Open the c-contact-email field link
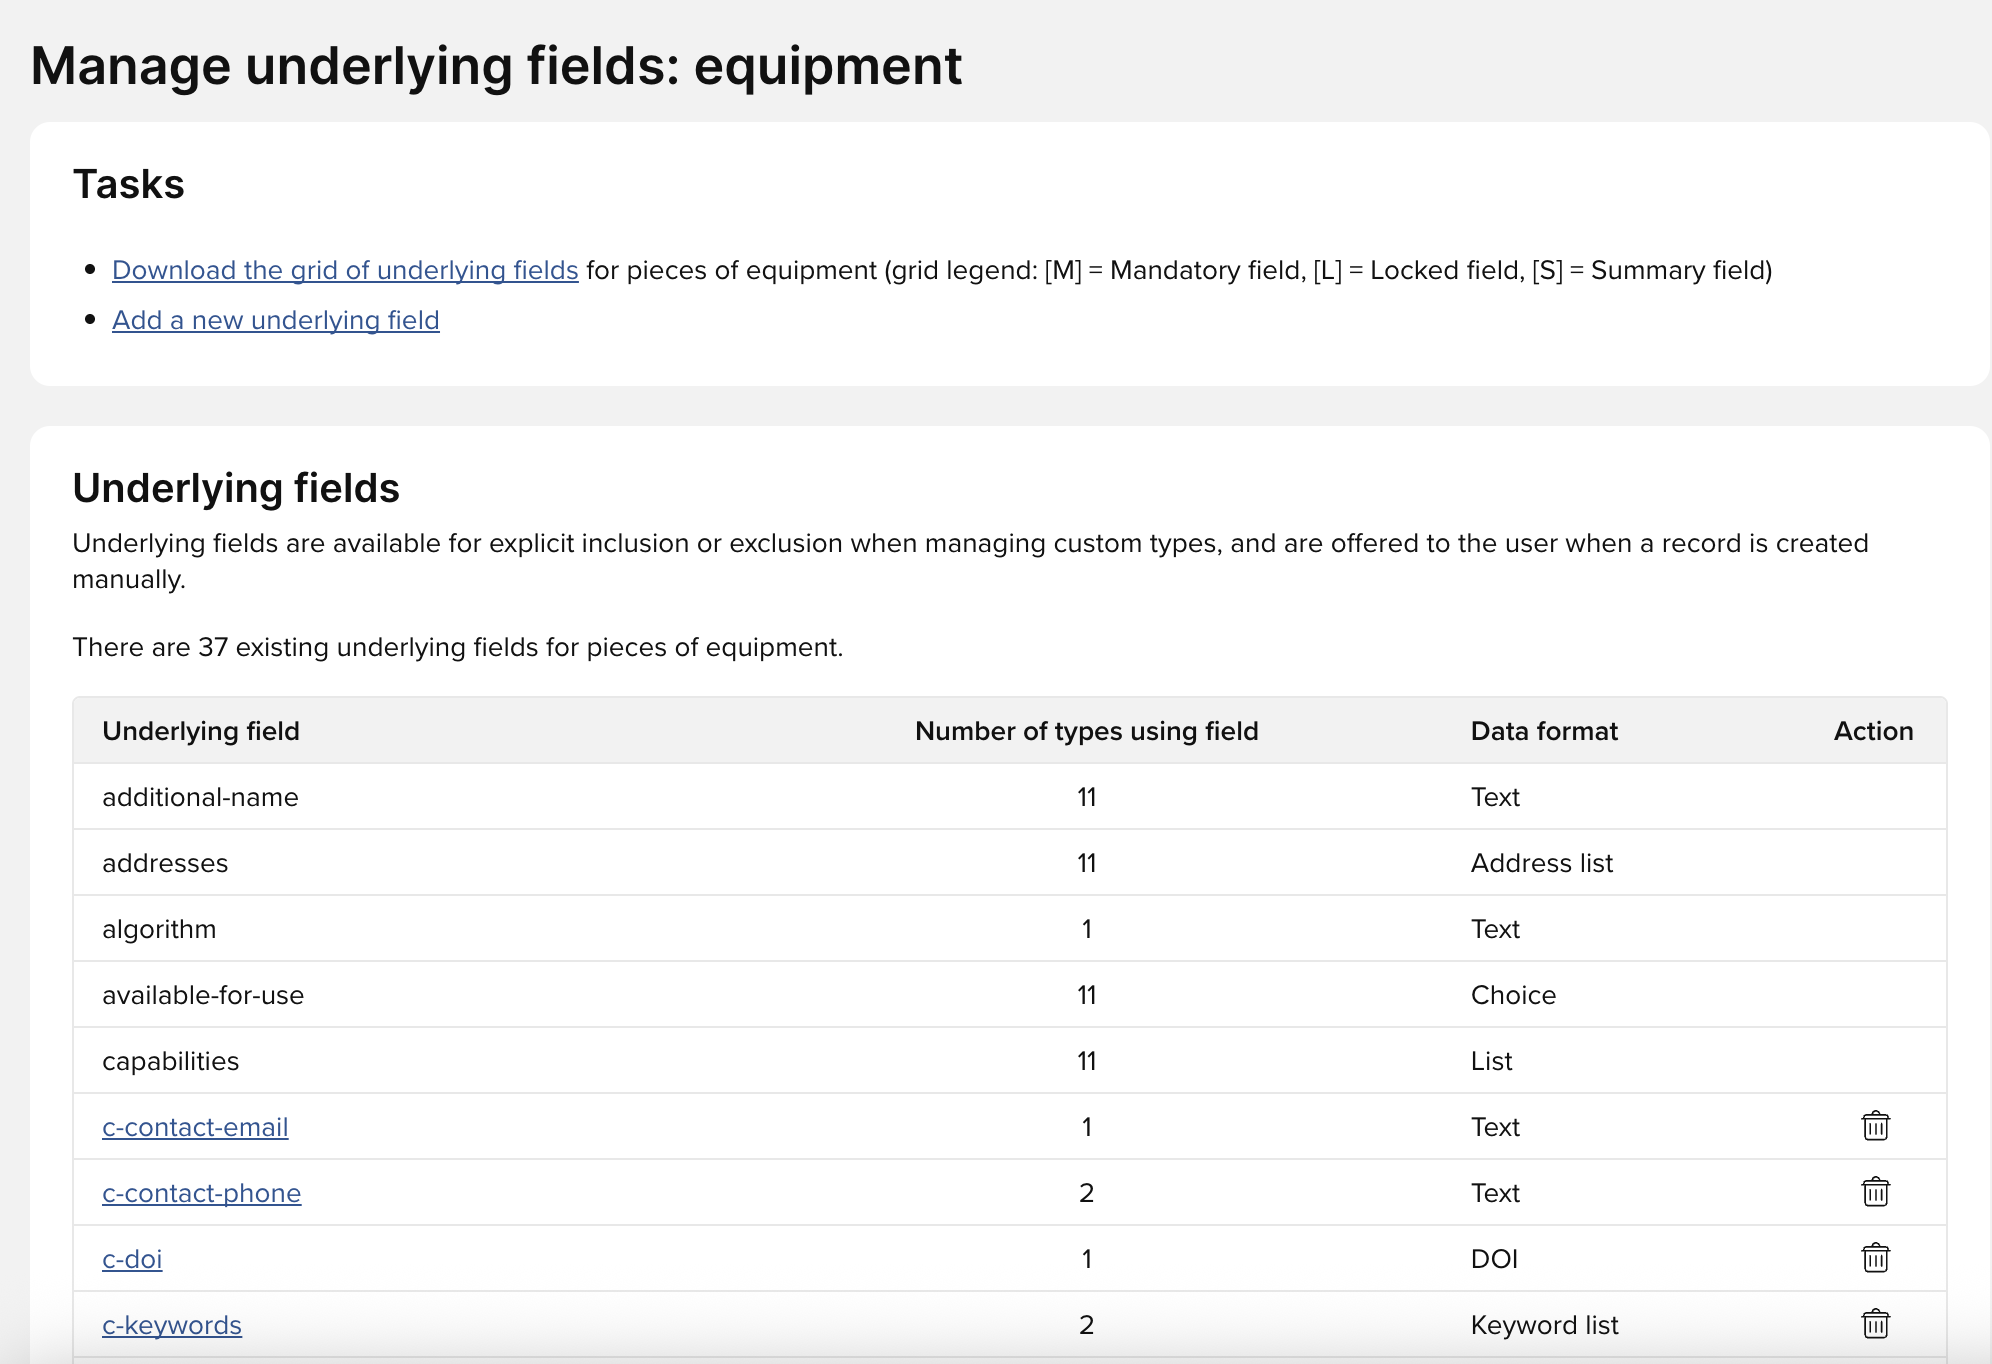The height and width of the screenshot is (1364, 1992). point(195,1127)
